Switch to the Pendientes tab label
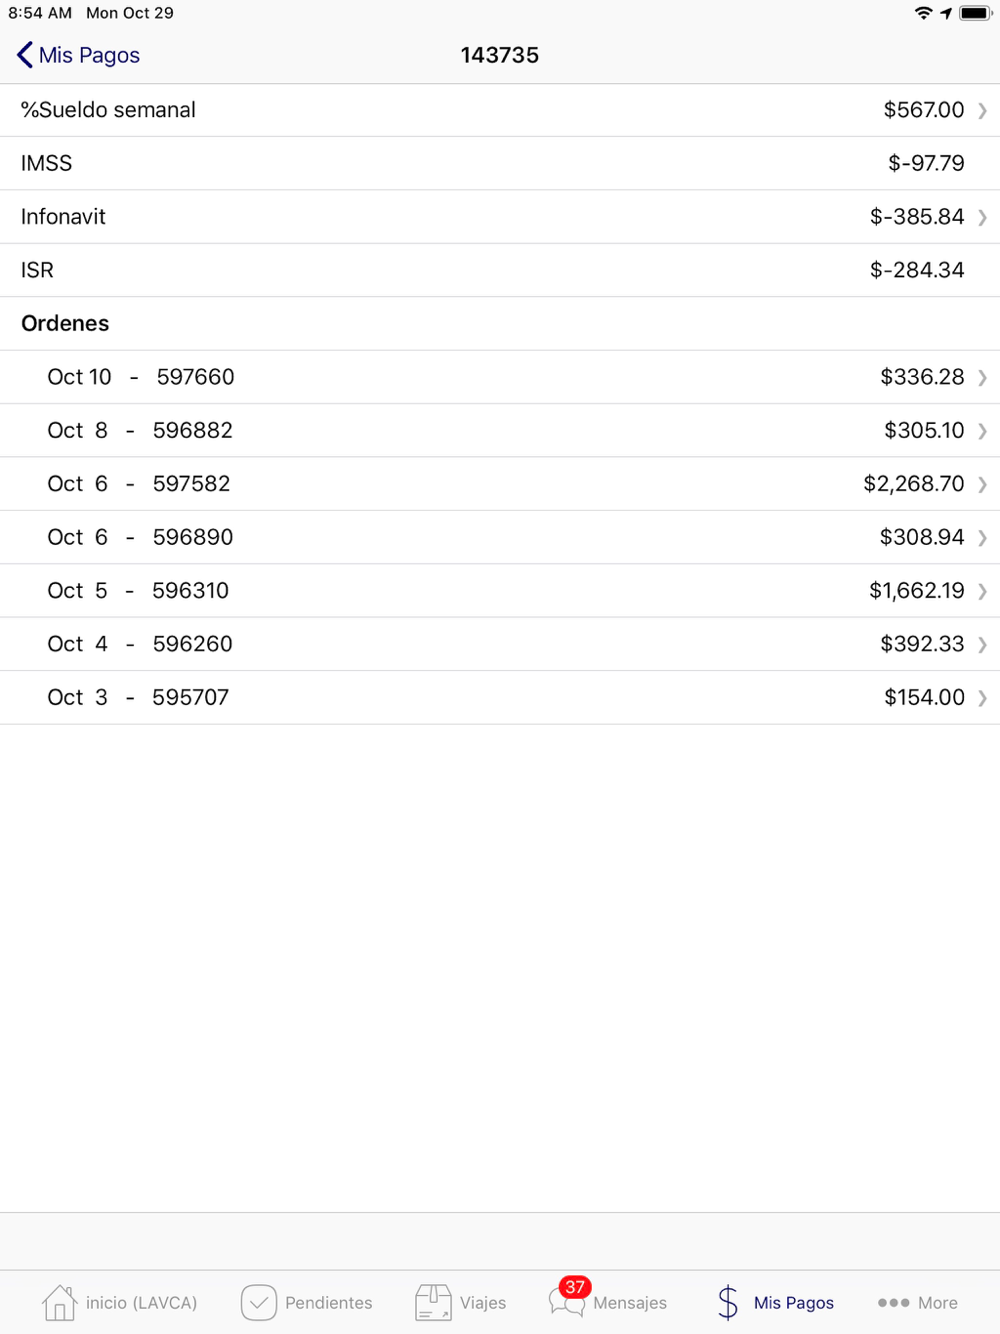 click(x=329, y=1302)
